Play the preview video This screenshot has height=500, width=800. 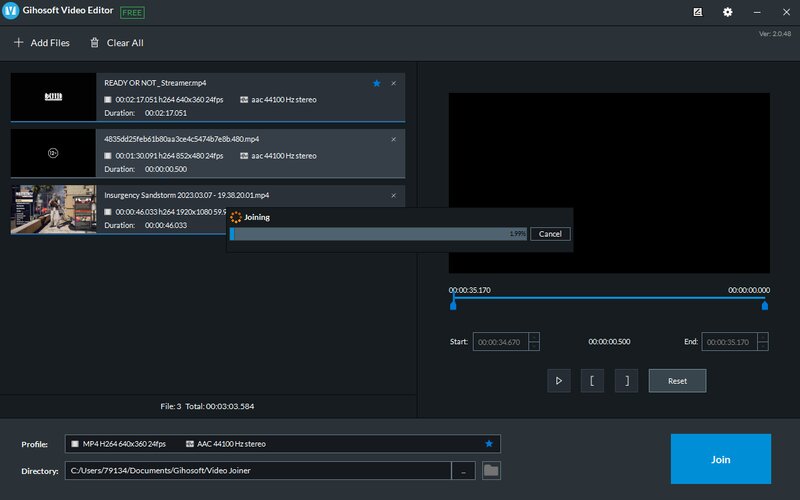click(559, 381)
